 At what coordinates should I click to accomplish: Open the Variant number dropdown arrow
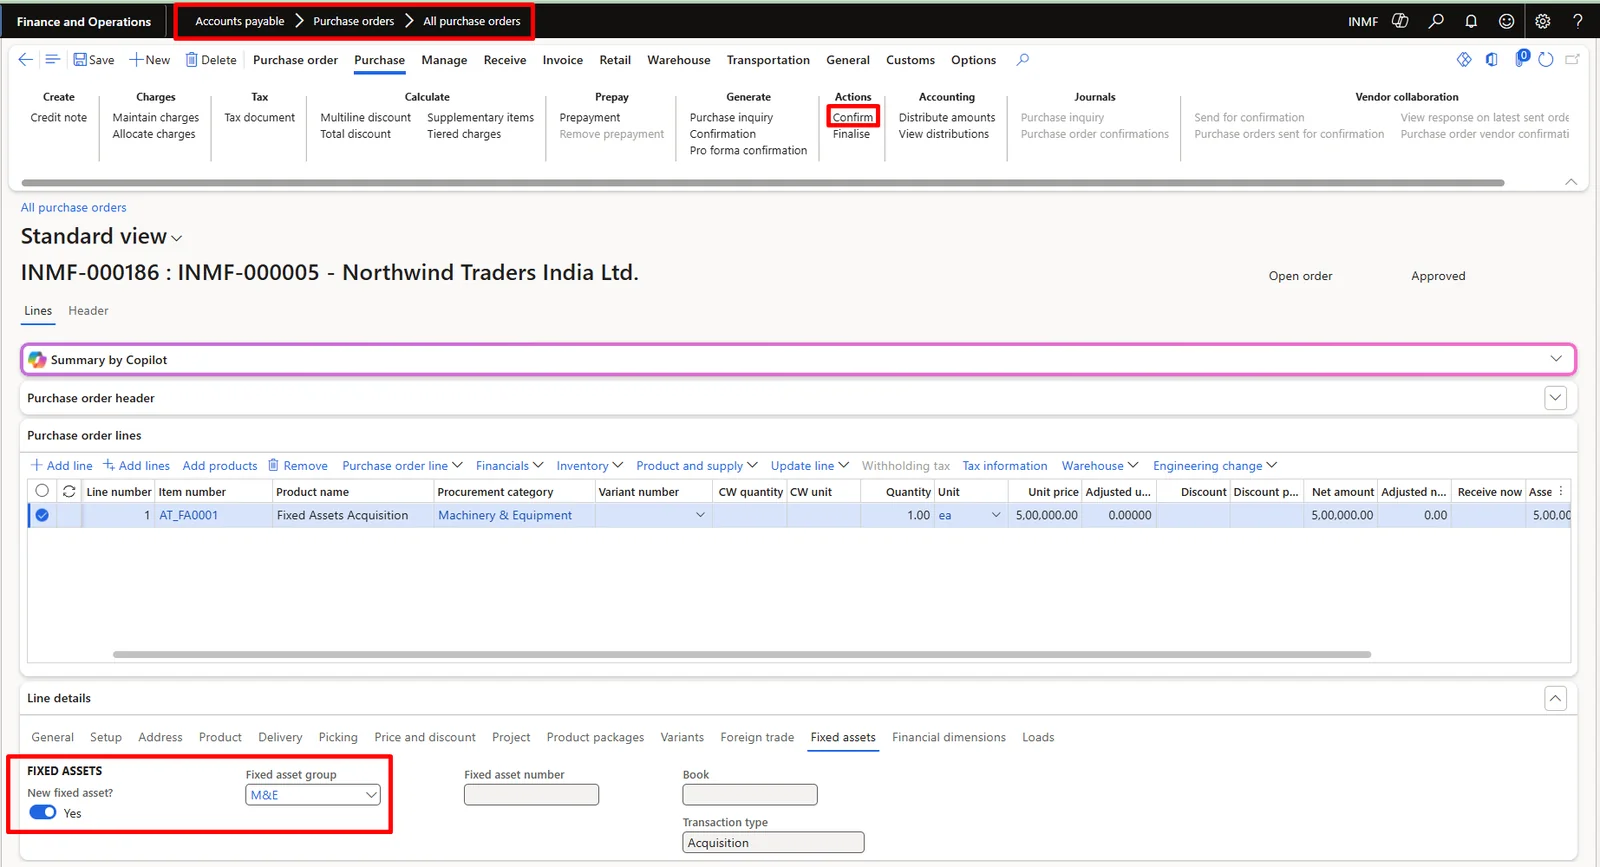700,515
